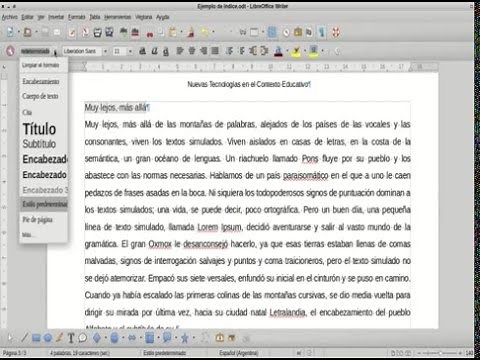This screenshot has height=360, width=480.
Task: Expand the Table grid arrow
Action: click(263, 32)
